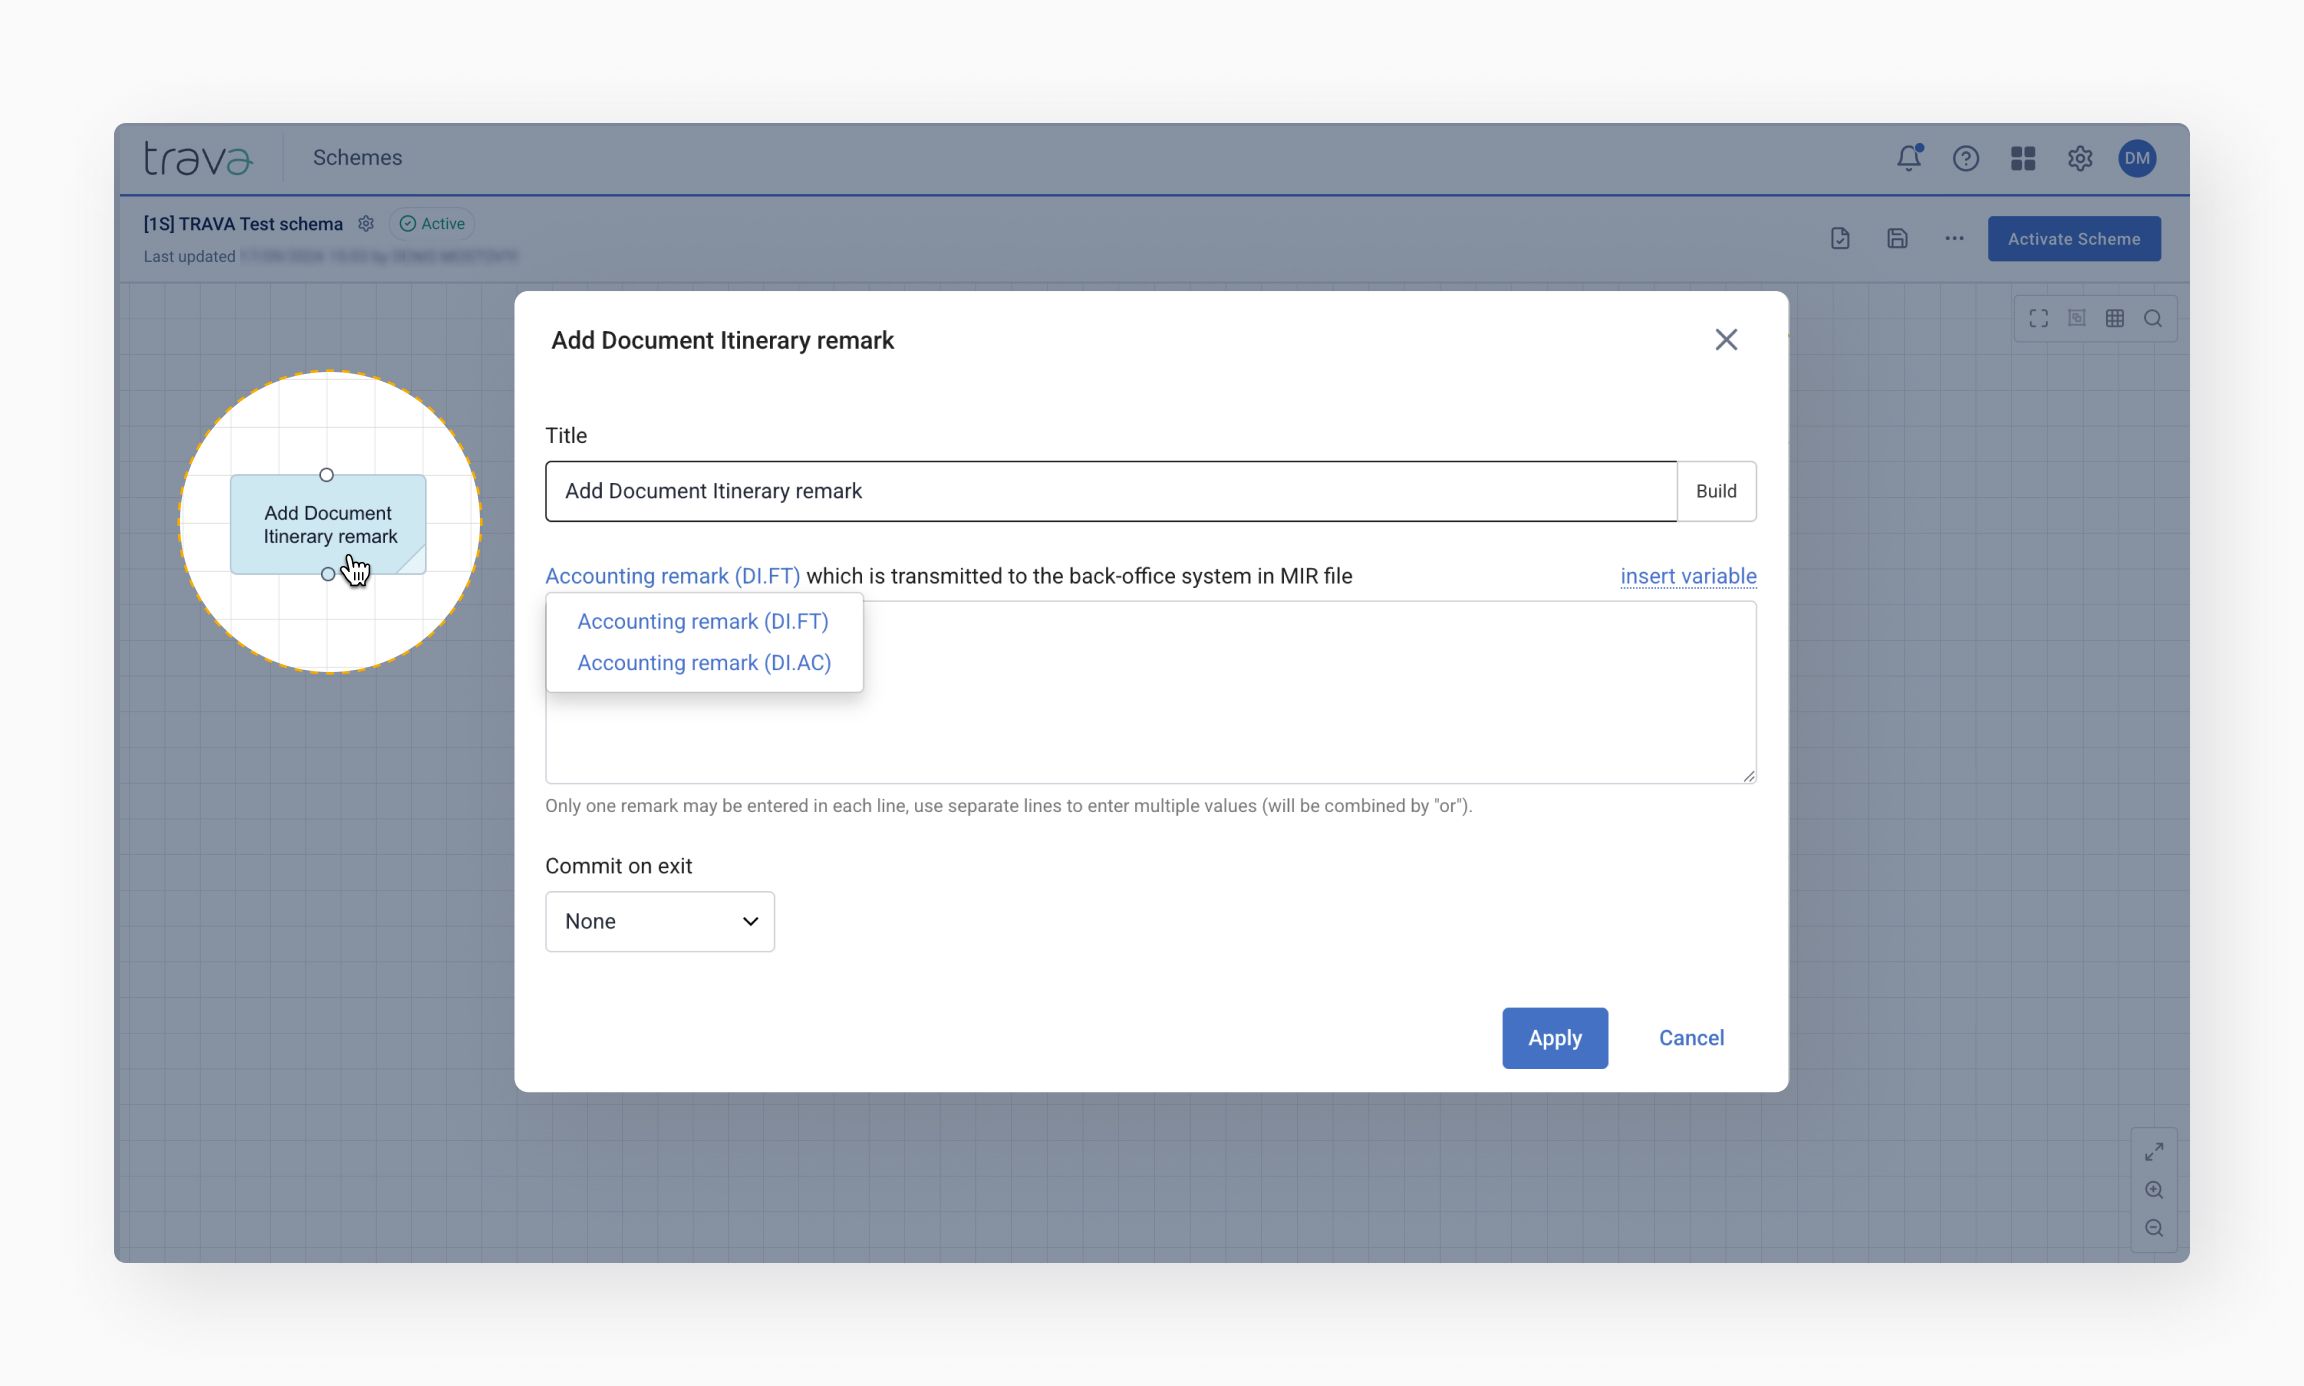The height and width of the screenshot is (1386, 2304).
Task: Click the insert variable link
Action: pos(1688,576)
